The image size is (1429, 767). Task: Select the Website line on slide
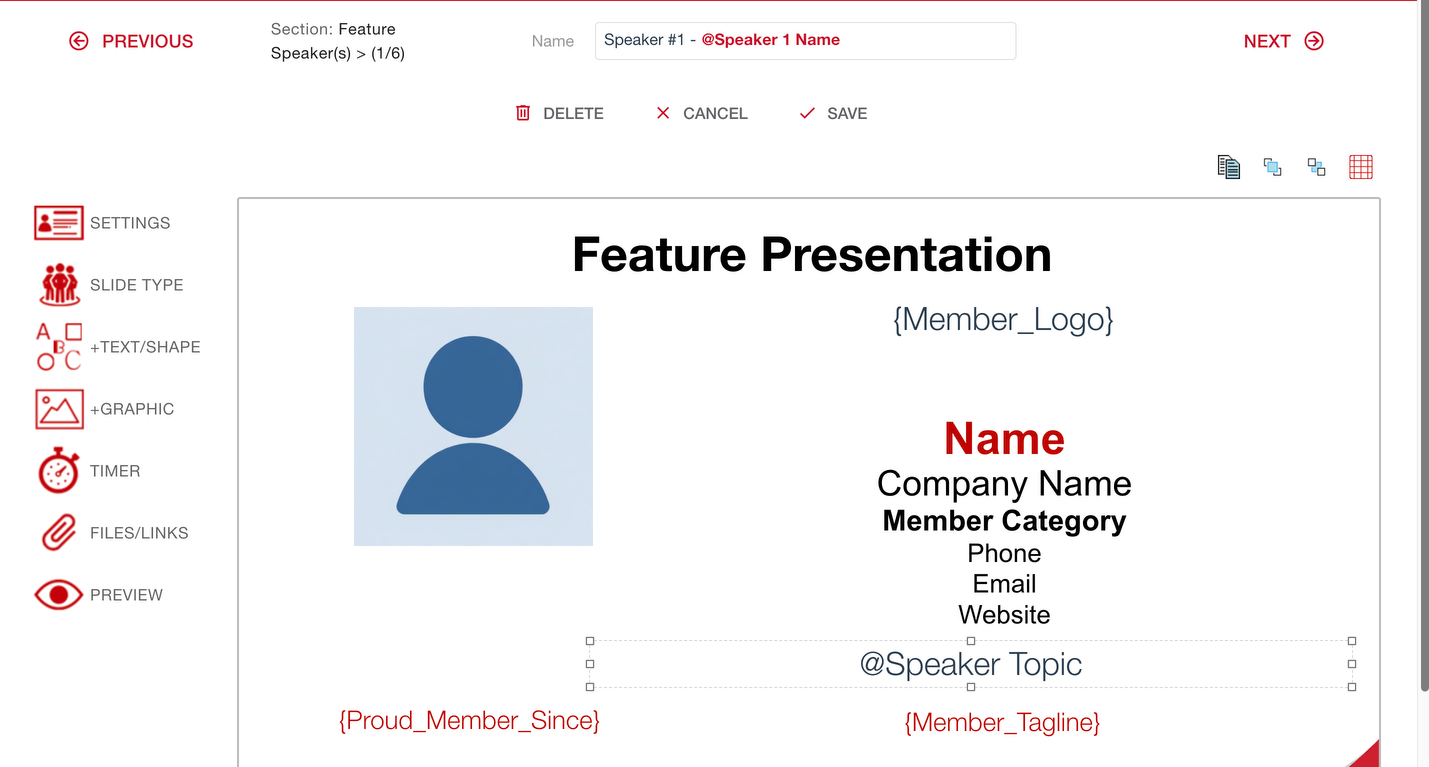[x=1004, y=615]
